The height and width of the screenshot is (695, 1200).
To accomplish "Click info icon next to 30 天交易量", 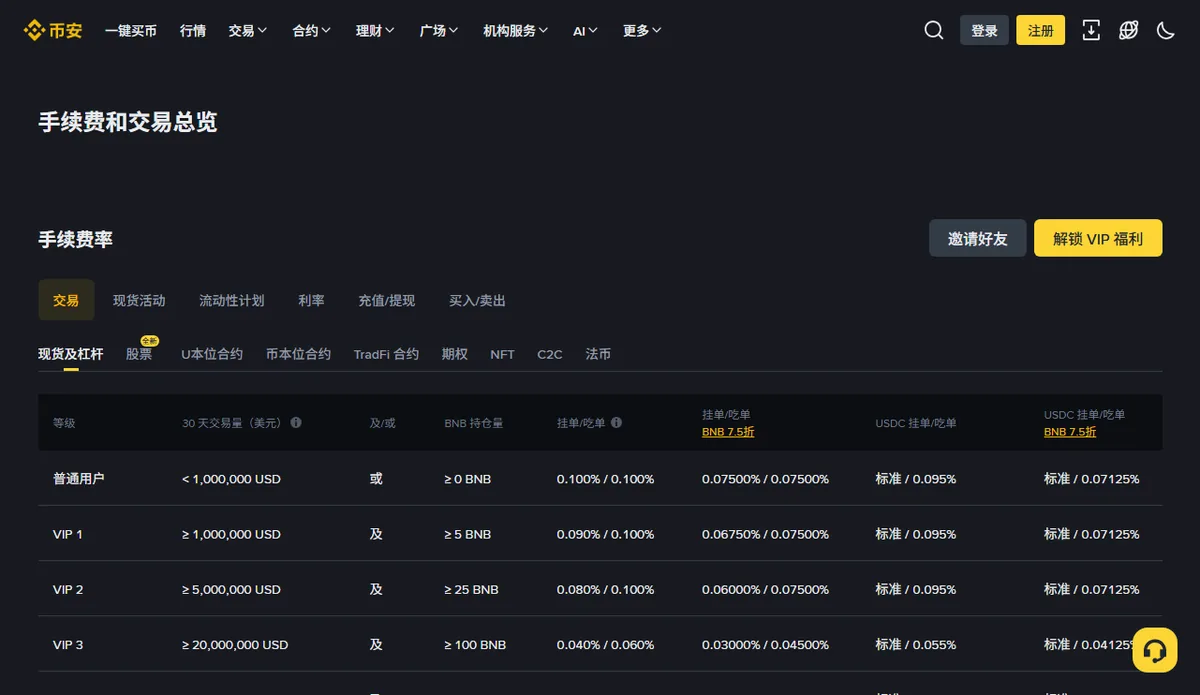I will click(296, 423).
